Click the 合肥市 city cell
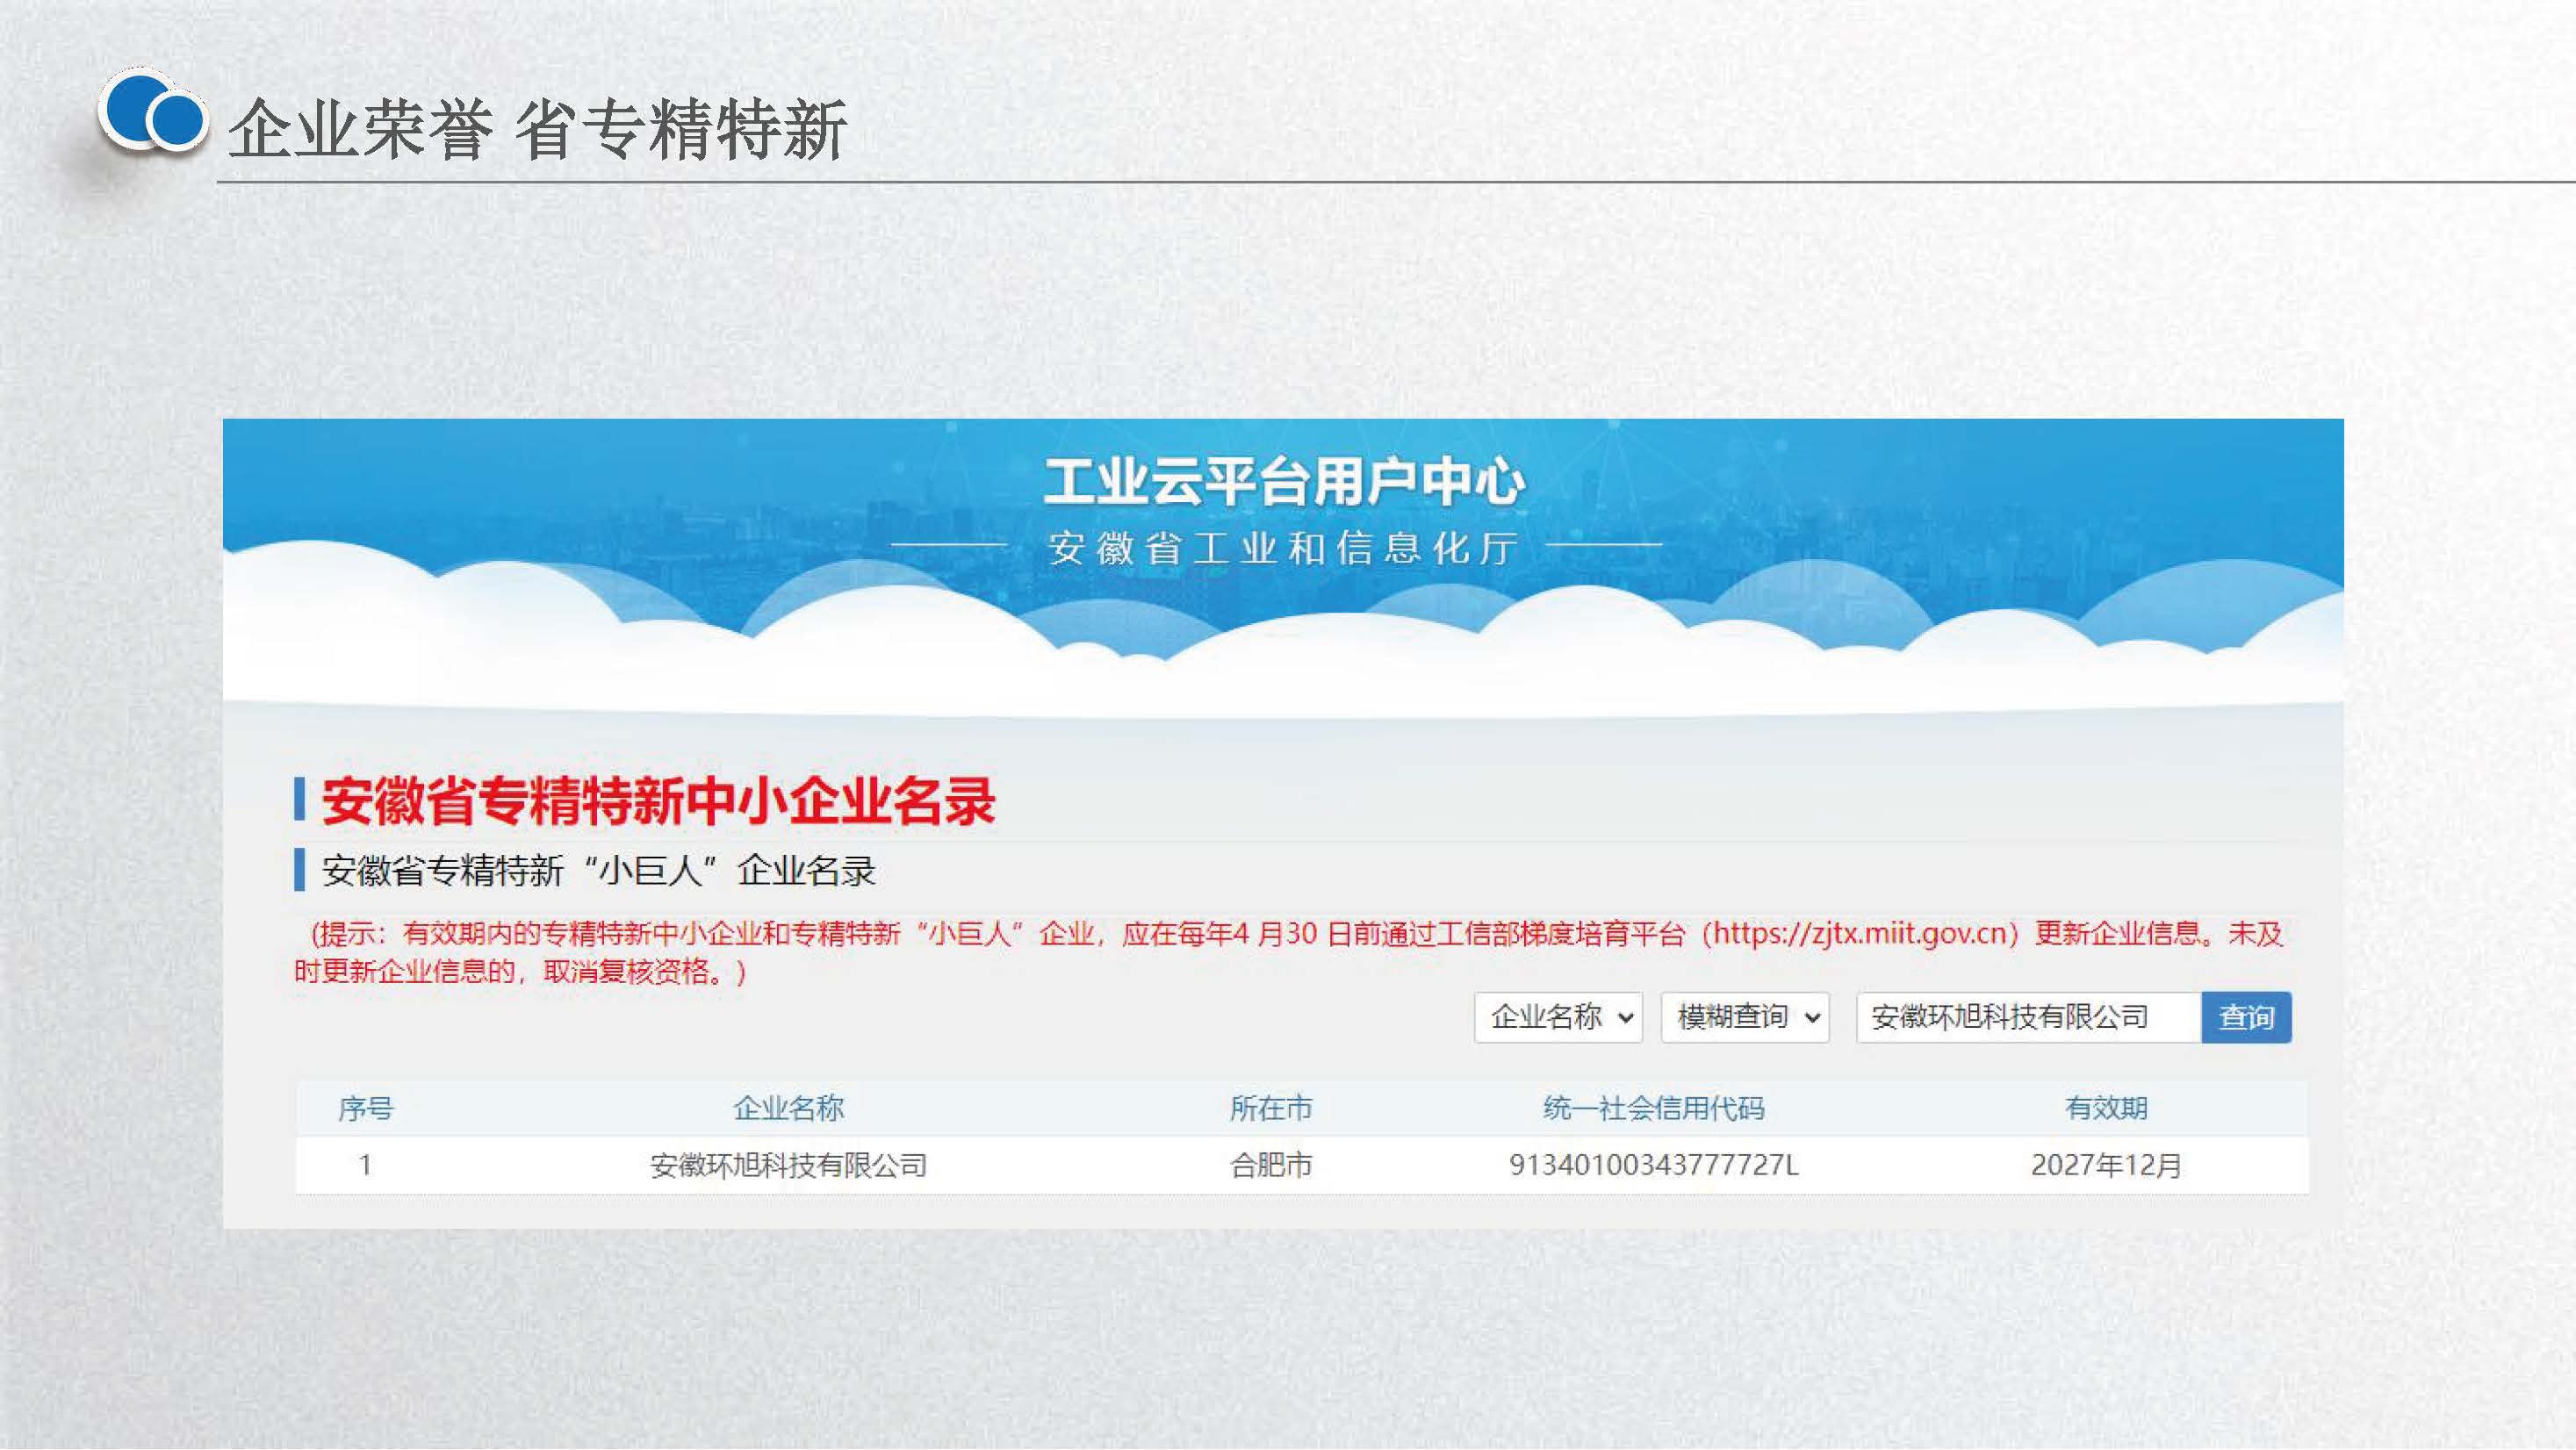The image size is (2576, 1450). [1271, 1165]
